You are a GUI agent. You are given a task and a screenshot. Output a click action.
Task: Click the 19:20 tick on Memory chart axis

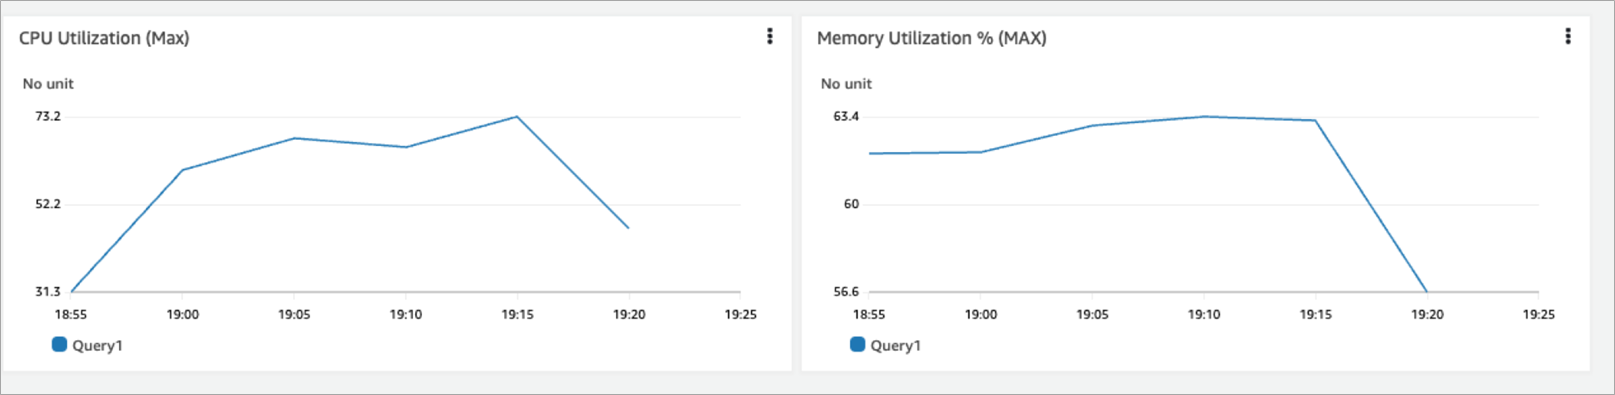(x=1427, y=314)
